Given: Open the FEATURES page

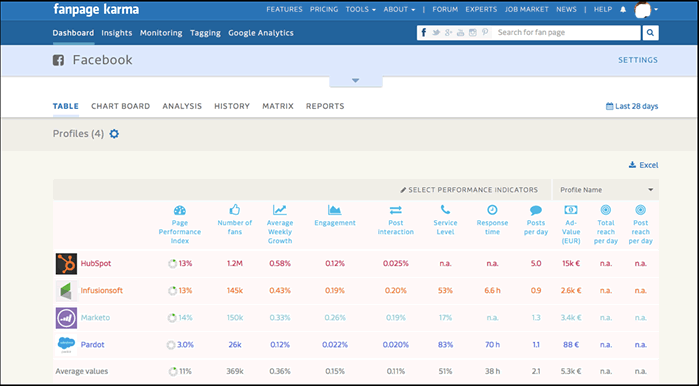Looking at the screenshot, I should (x=284, y=9).
